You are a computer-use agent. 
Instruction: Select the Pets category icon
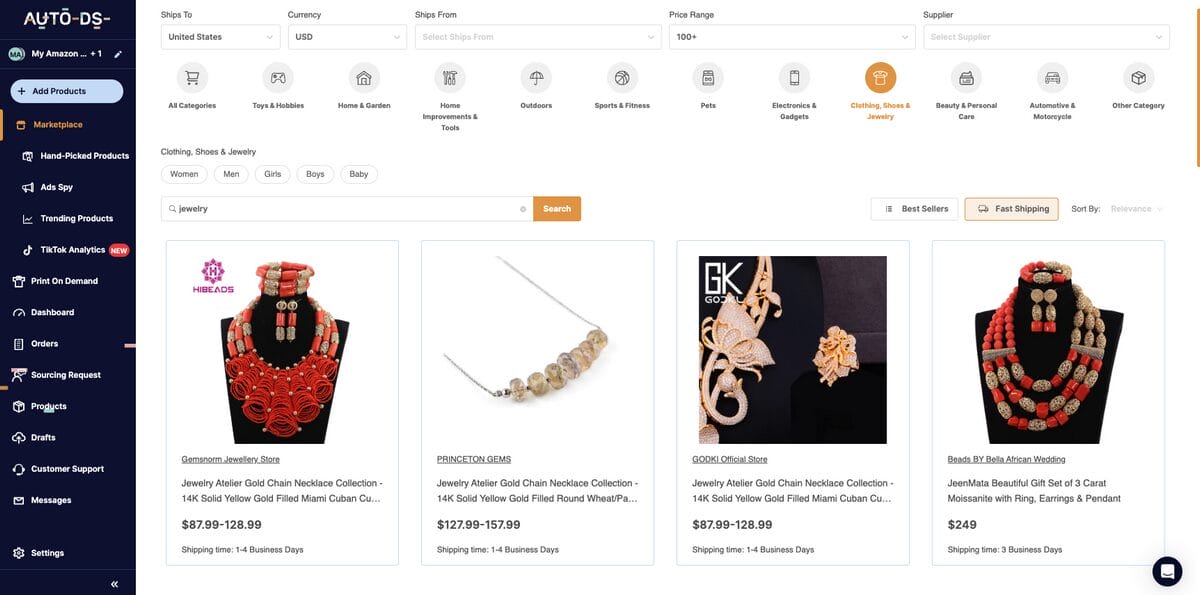pos(707,77)
